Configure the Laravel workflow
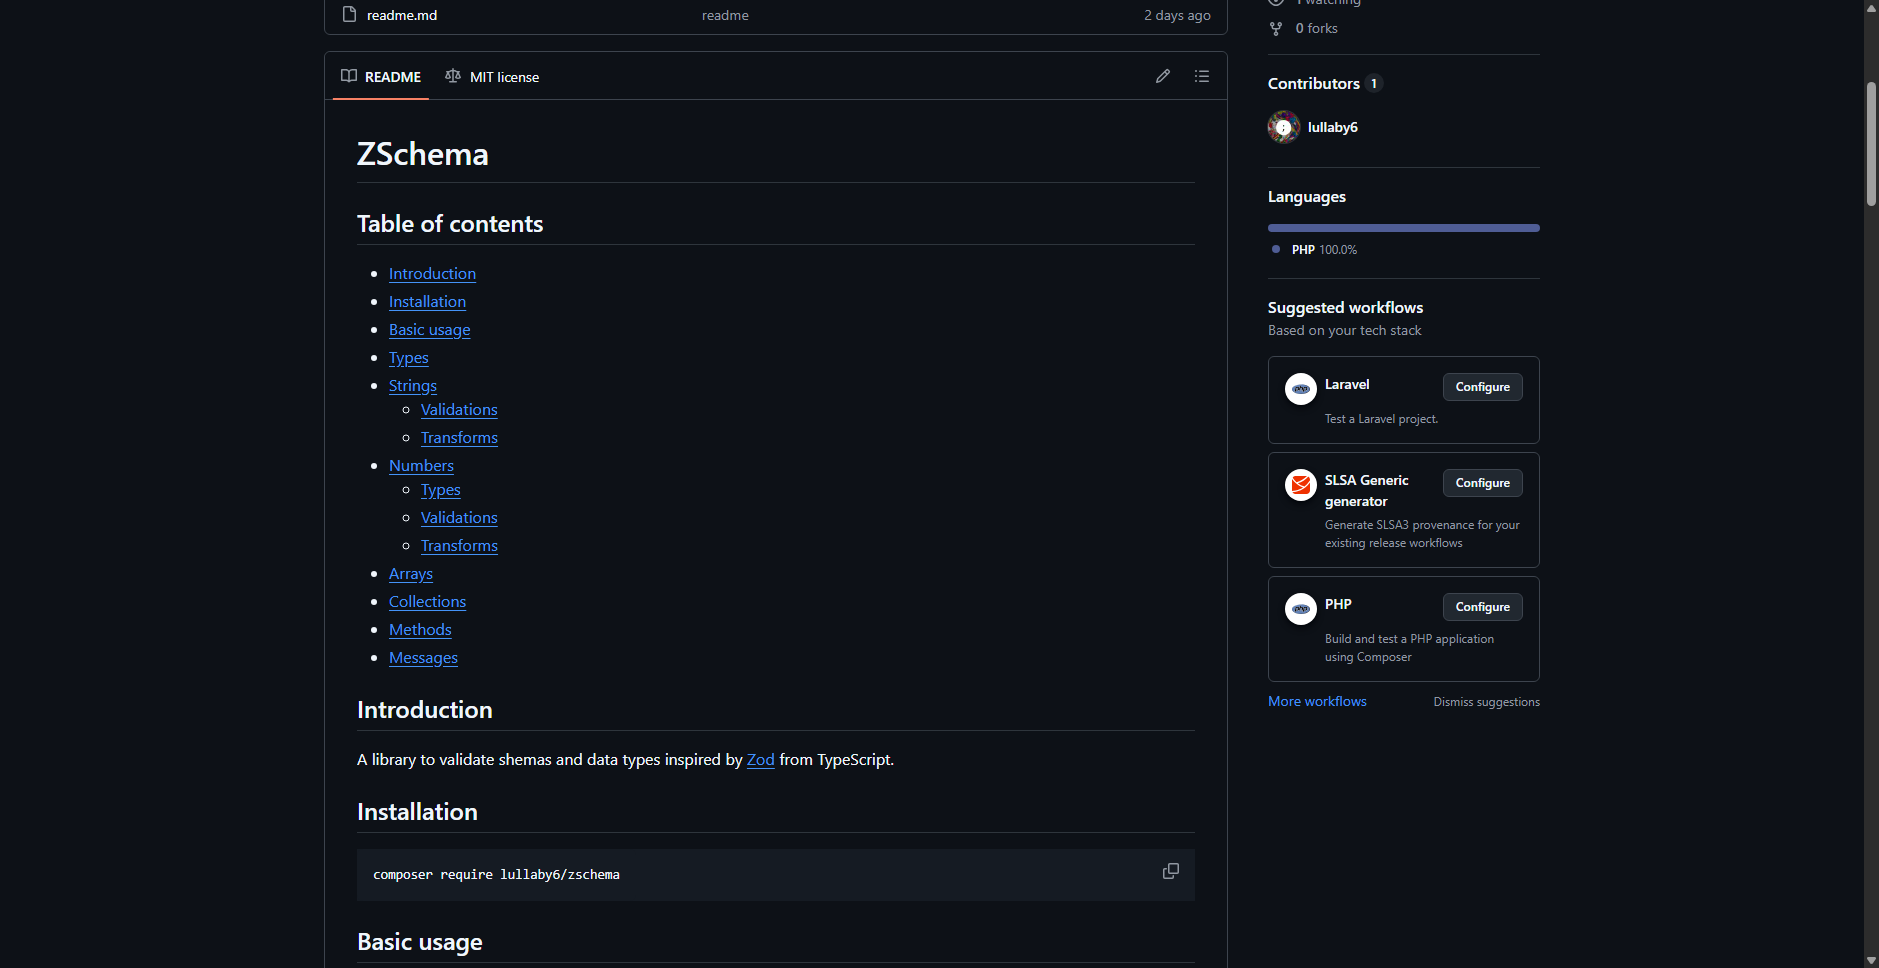This screenshot has width=1879, height=968. point(1483,387)
